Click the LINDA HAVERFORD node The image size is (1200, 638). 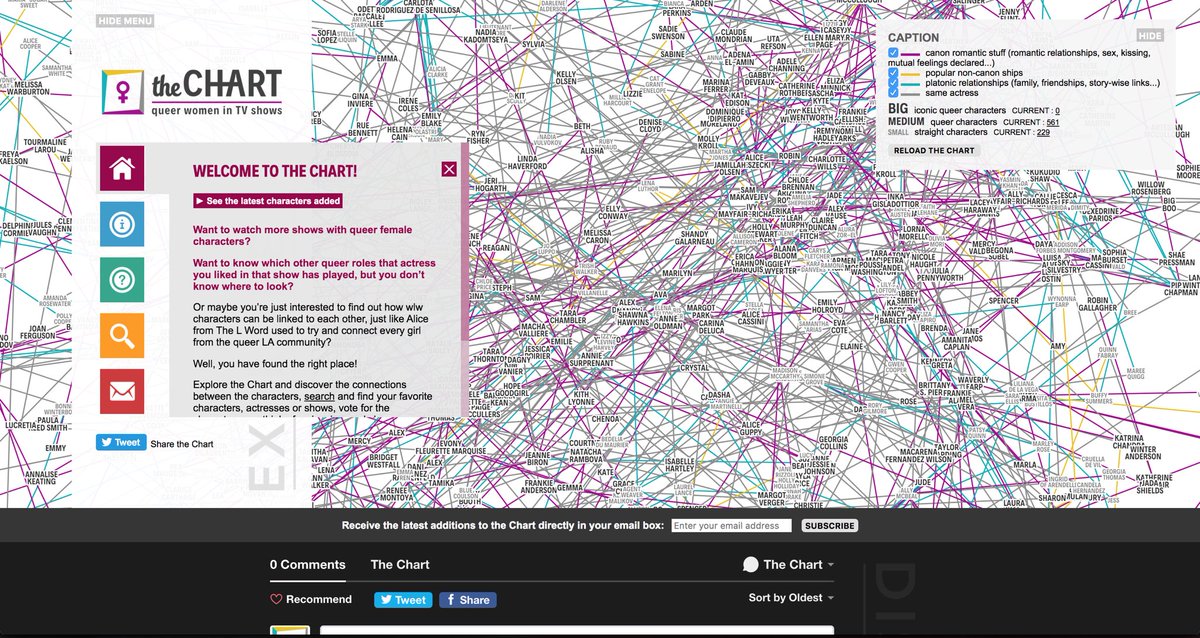point(525,162)
